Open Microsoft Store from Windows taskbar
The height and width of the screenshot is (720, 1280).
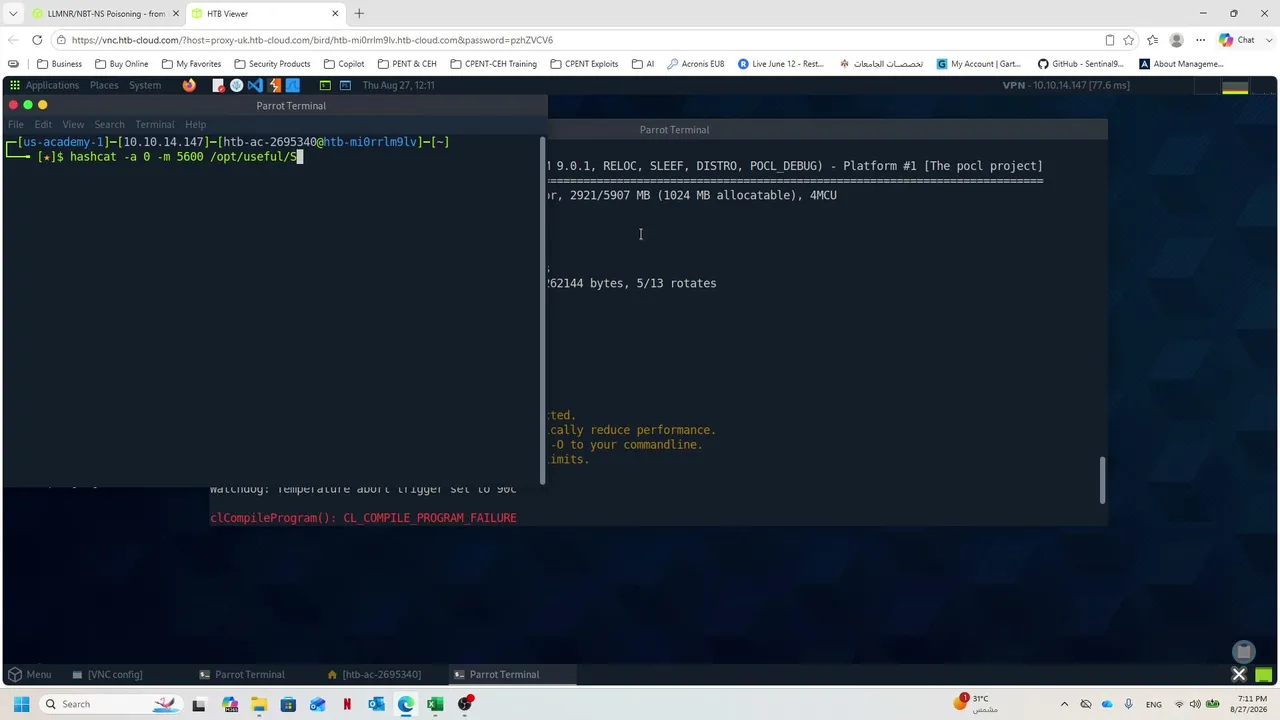click(x=288, y=704)
